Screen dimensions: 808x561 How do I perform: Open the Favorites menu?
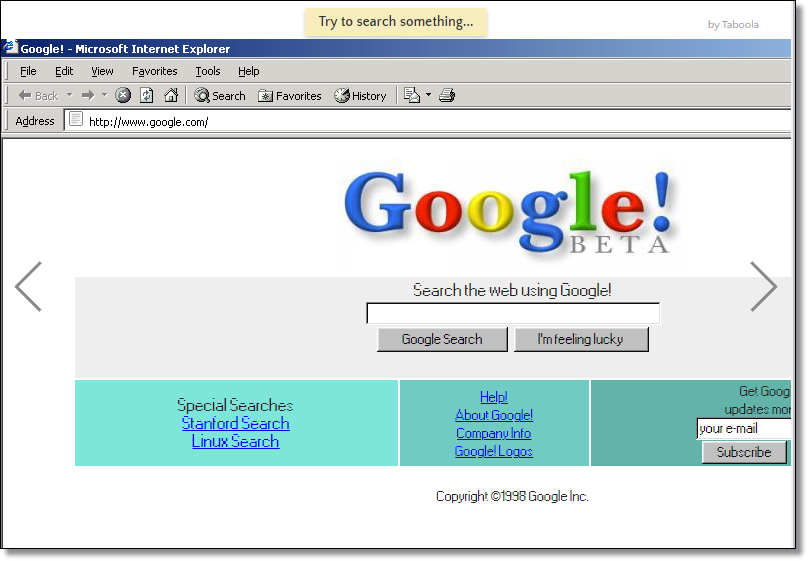coord(155,71)
